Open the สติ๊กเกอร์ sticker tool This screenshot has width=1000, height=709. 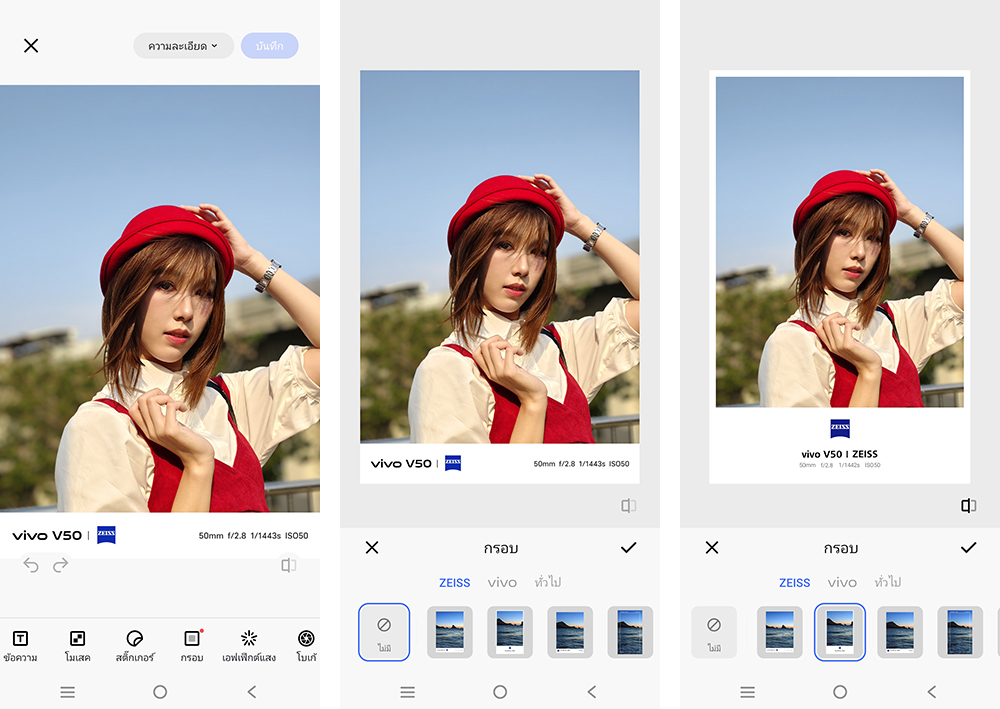(x=135, y=645)
